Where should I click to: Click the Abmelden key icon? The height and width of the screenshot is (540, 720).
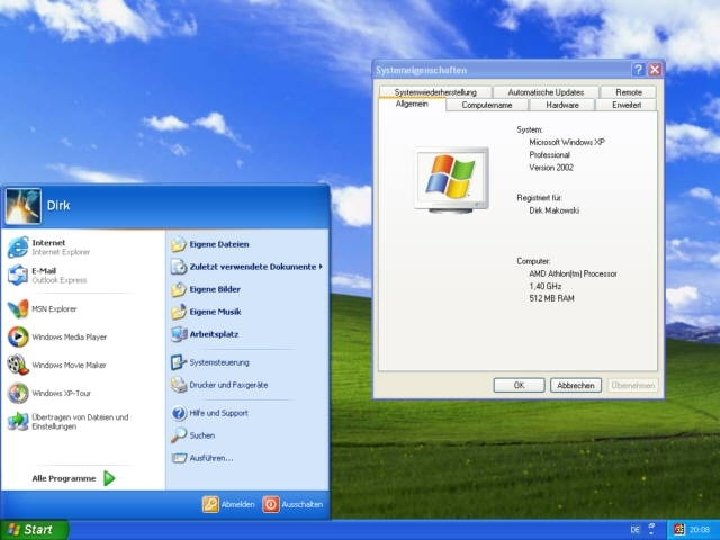pos(210,504)
